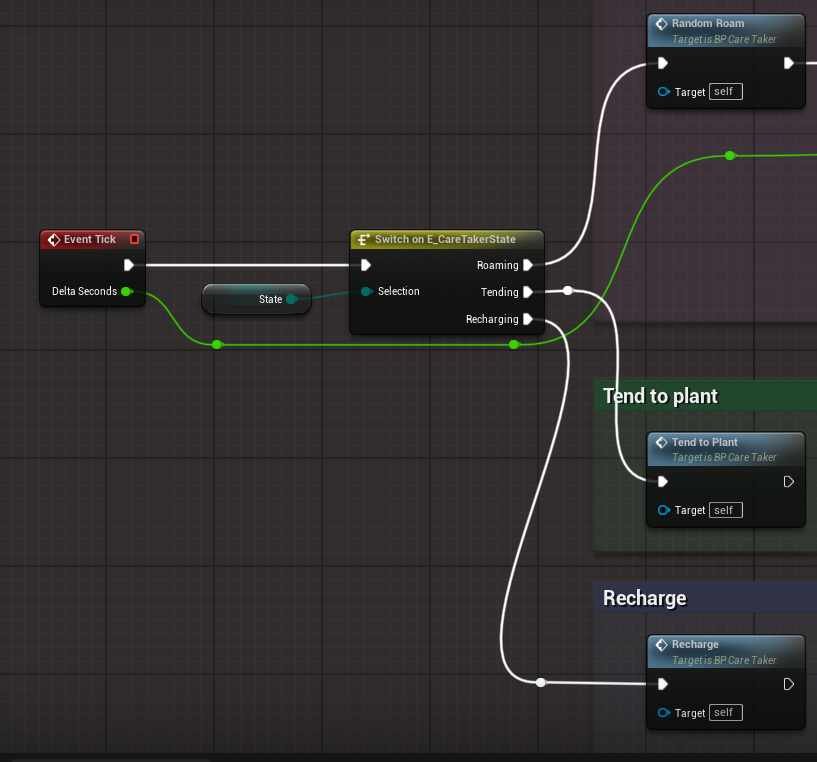Click the white reroute node left of Recharge
This screenshot has width=817, height=762.
pyautogui.click(x=541, y=682)
